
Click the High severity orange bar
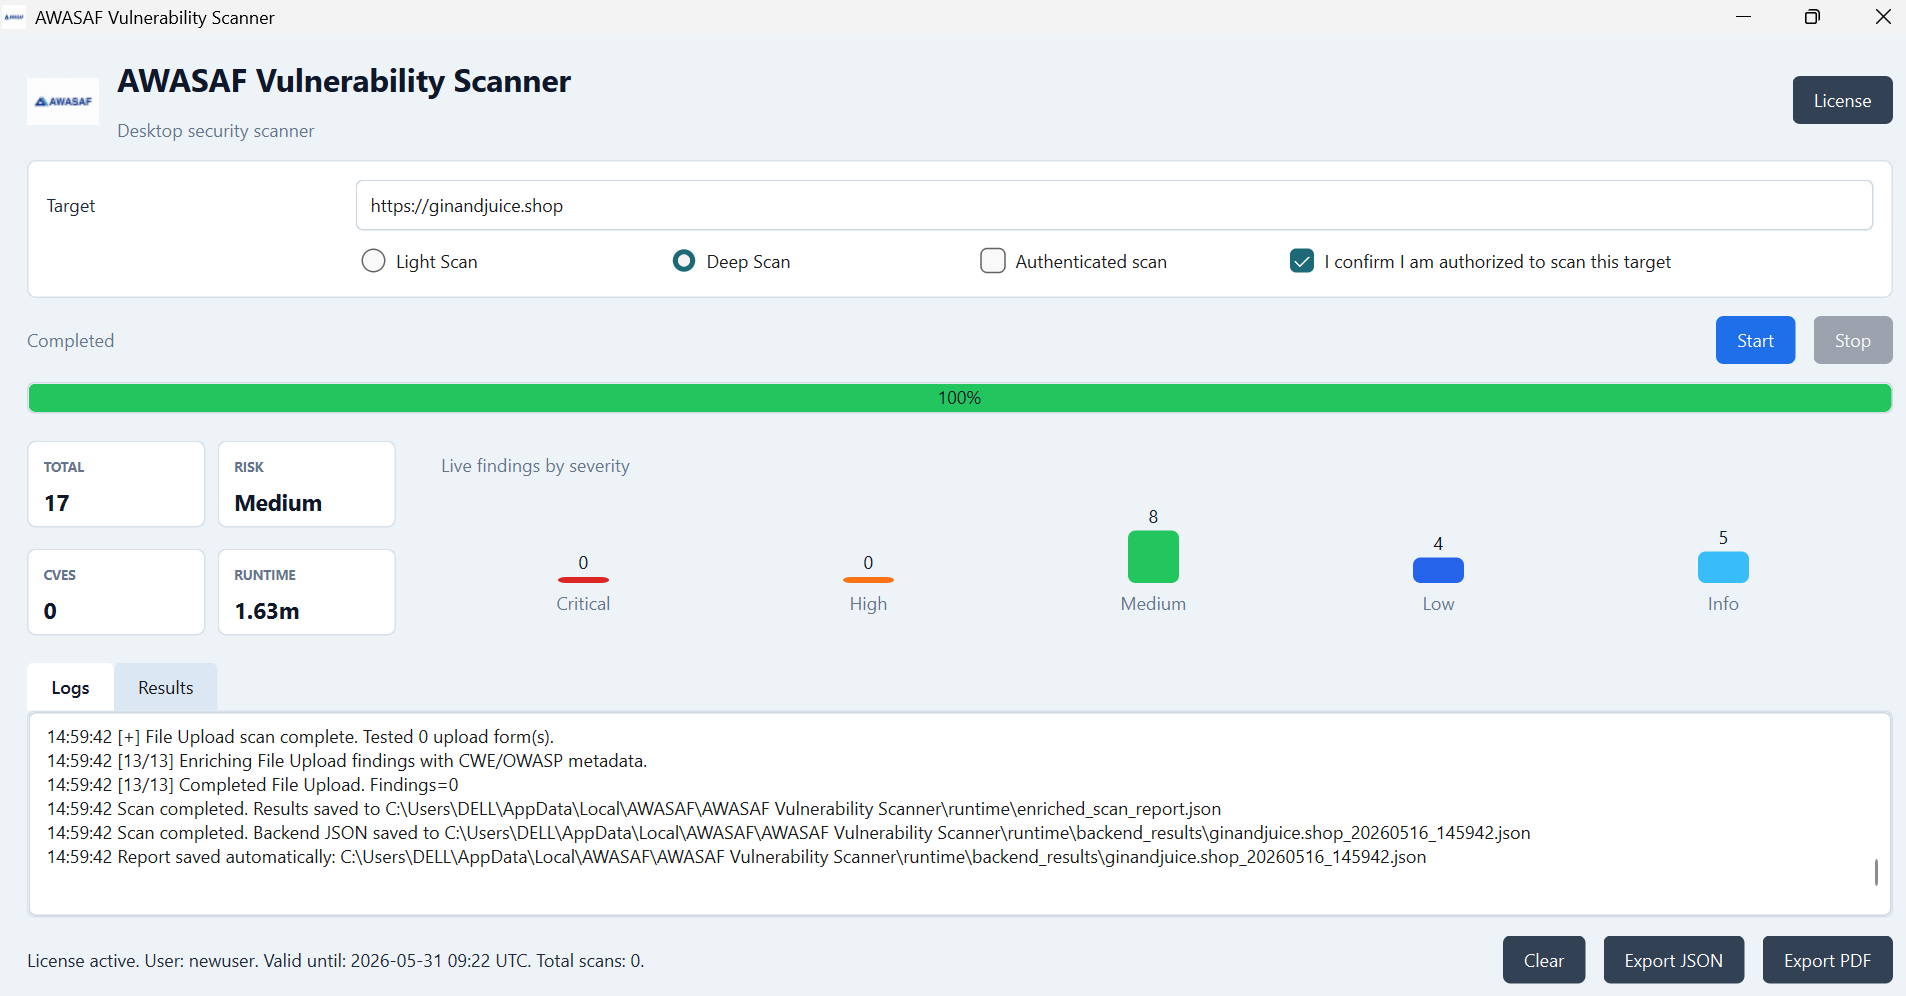coord(868,580)
